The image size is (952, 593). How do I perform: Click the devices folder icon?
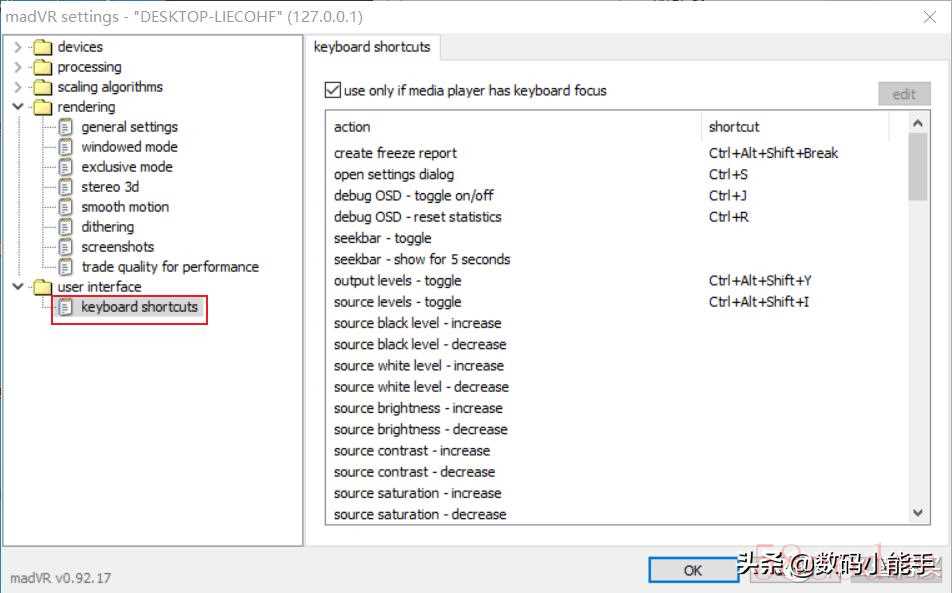[x=42, y=47]
